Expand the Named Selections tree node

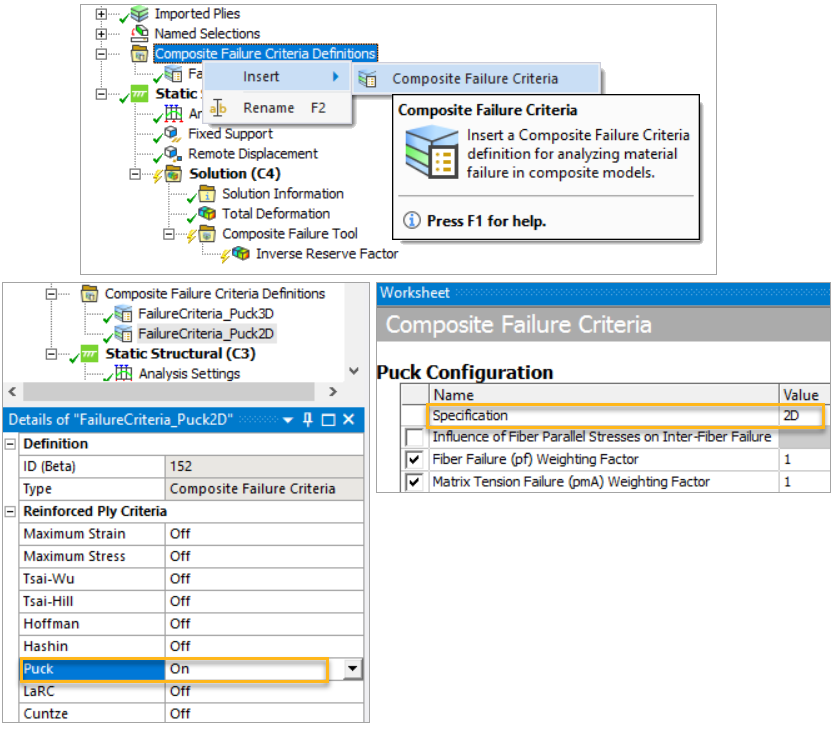[x=101, y=34]
